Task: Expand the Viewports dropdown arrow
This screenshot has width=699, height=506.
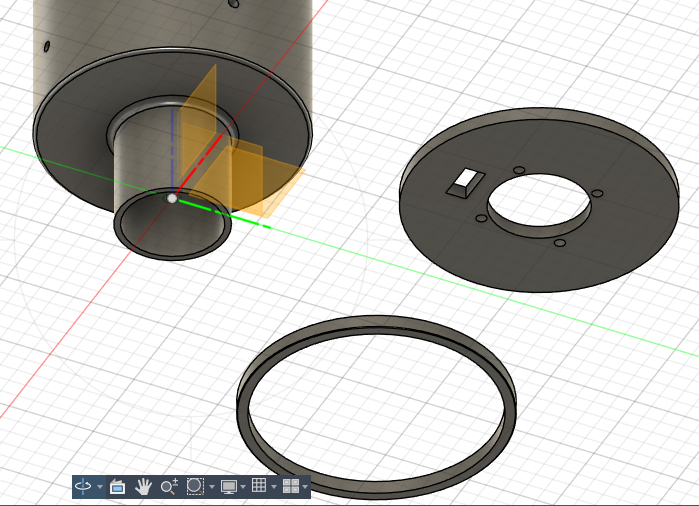Action: [x=305, y=487]
